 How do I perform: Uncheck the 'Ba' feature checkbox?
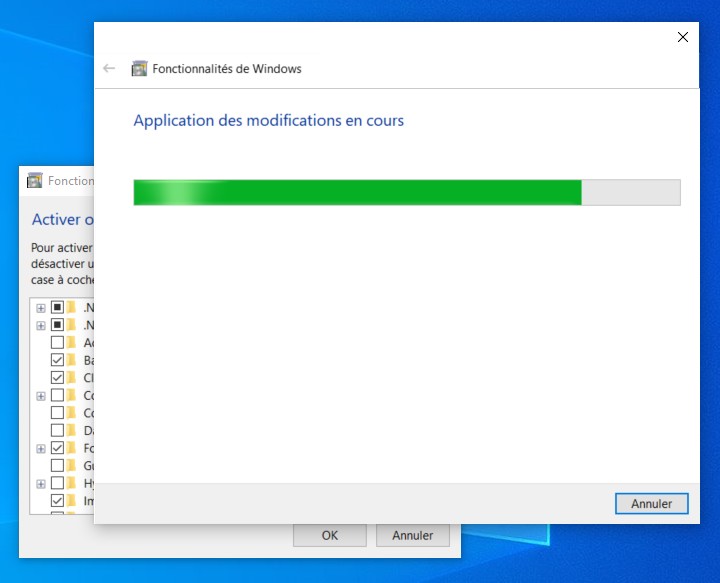tap(57, 360)
